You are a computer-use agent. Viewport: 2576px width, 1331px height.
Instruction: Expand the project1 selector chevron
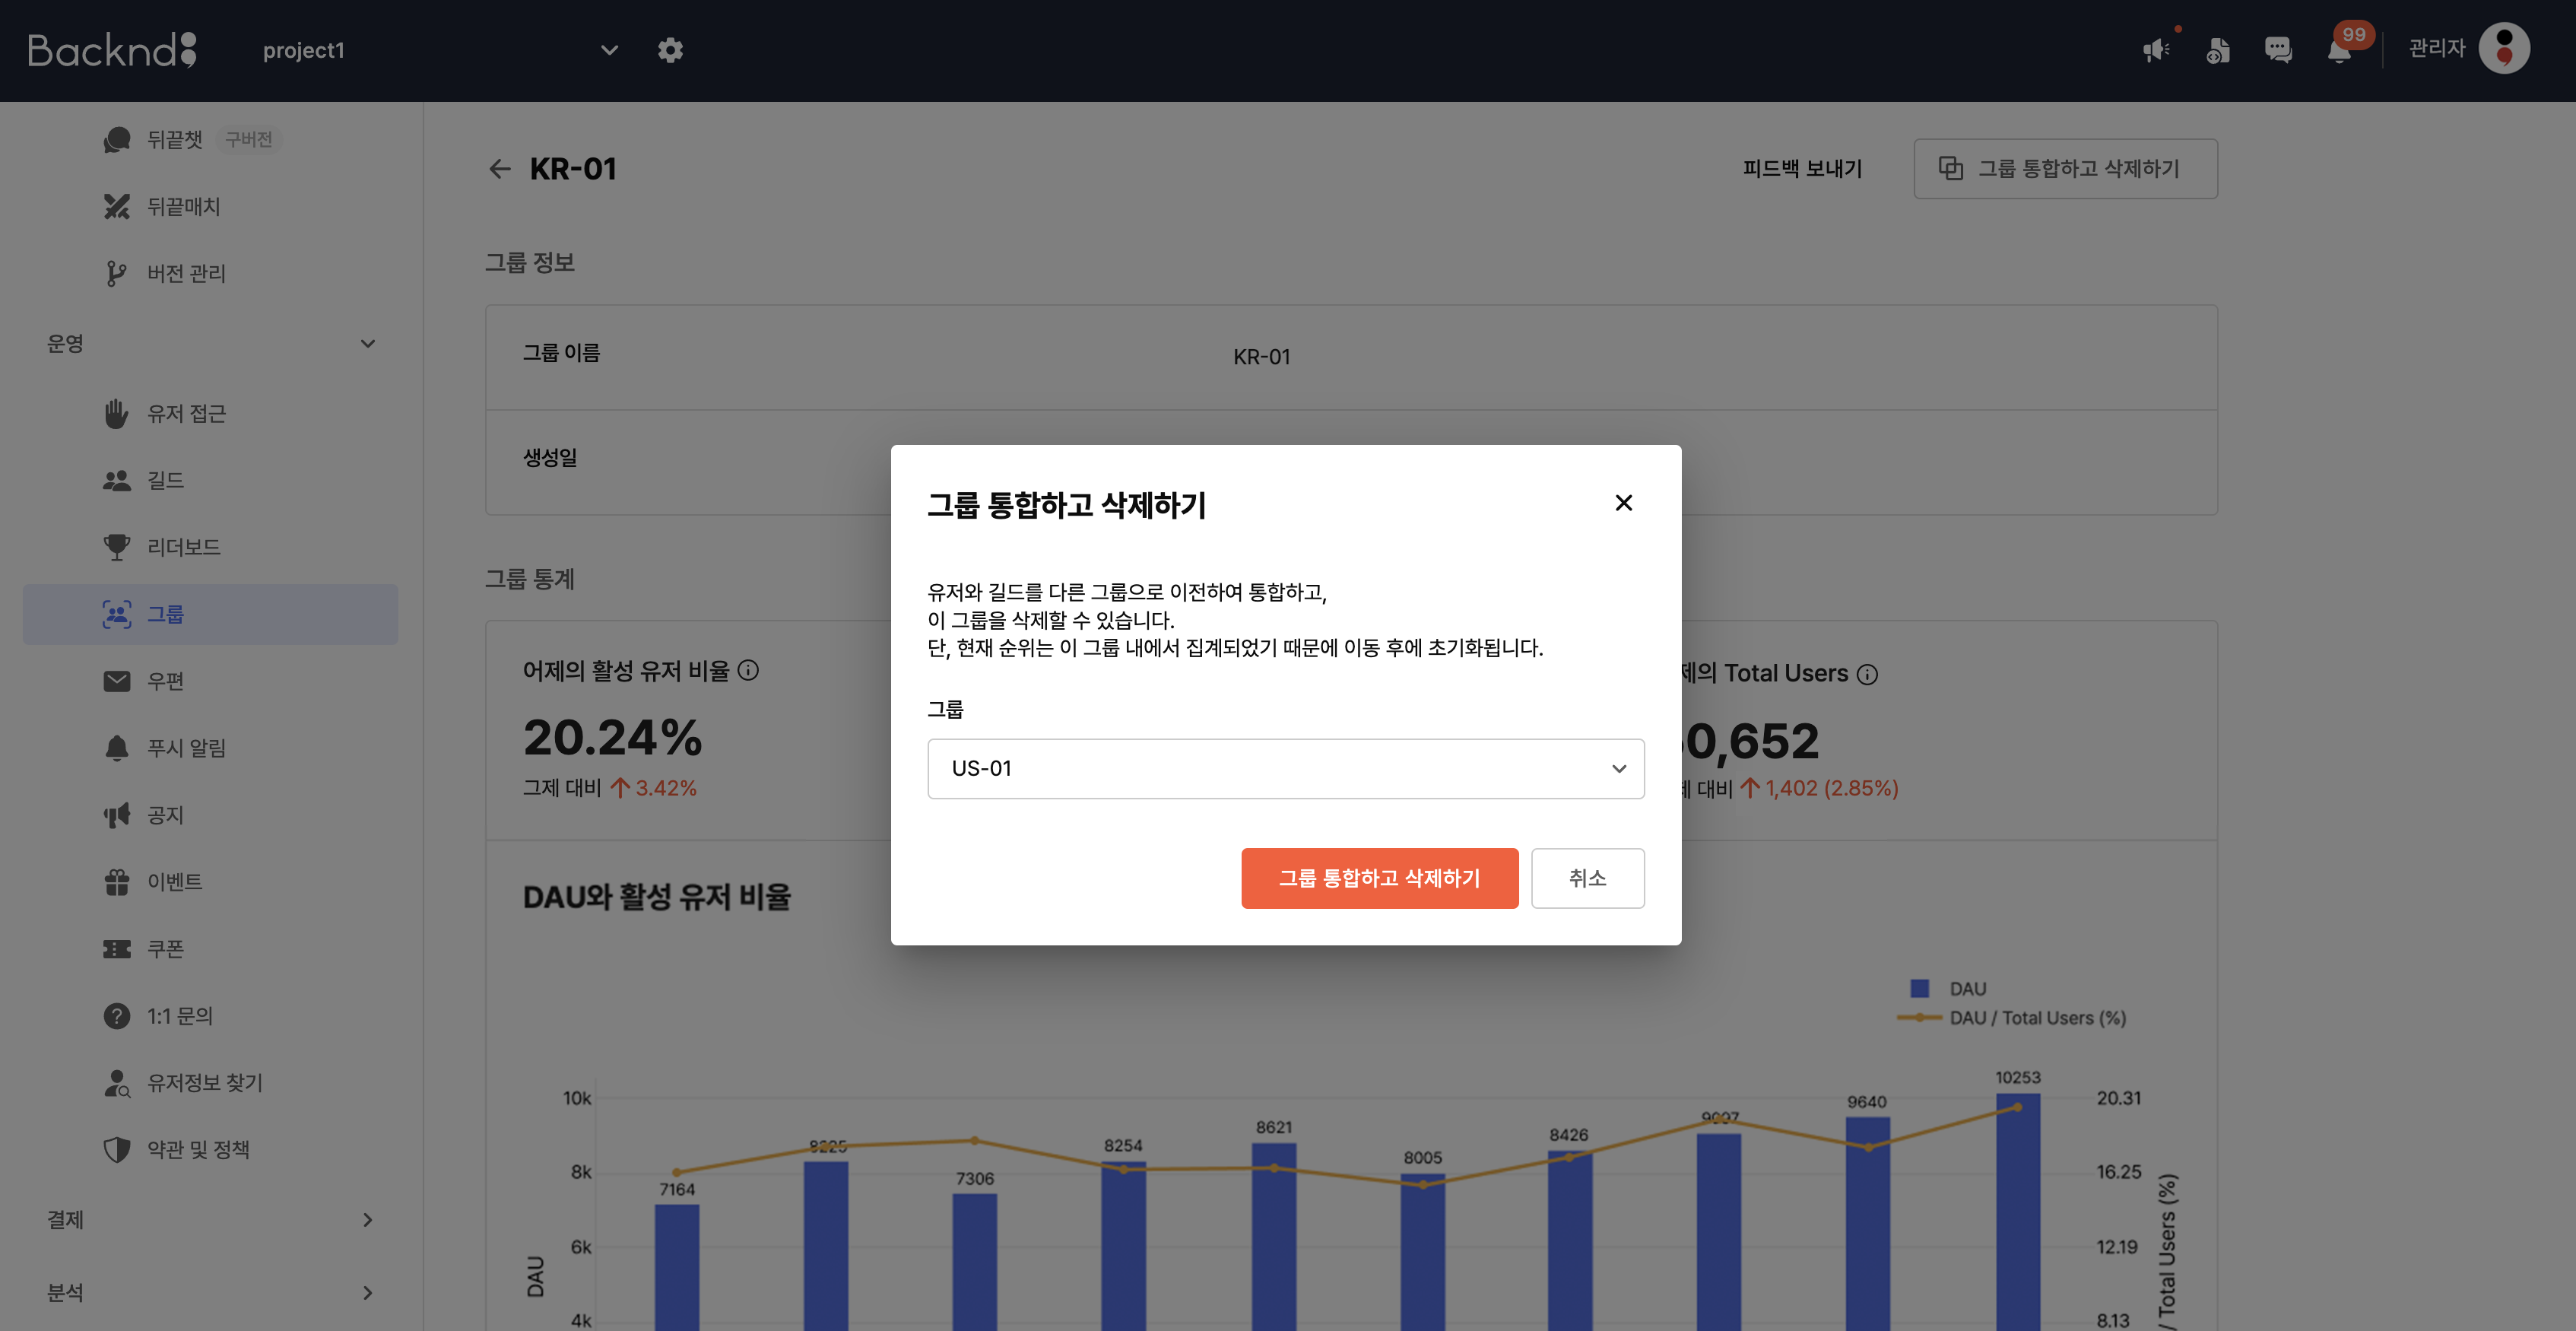(x=609, y=50)
